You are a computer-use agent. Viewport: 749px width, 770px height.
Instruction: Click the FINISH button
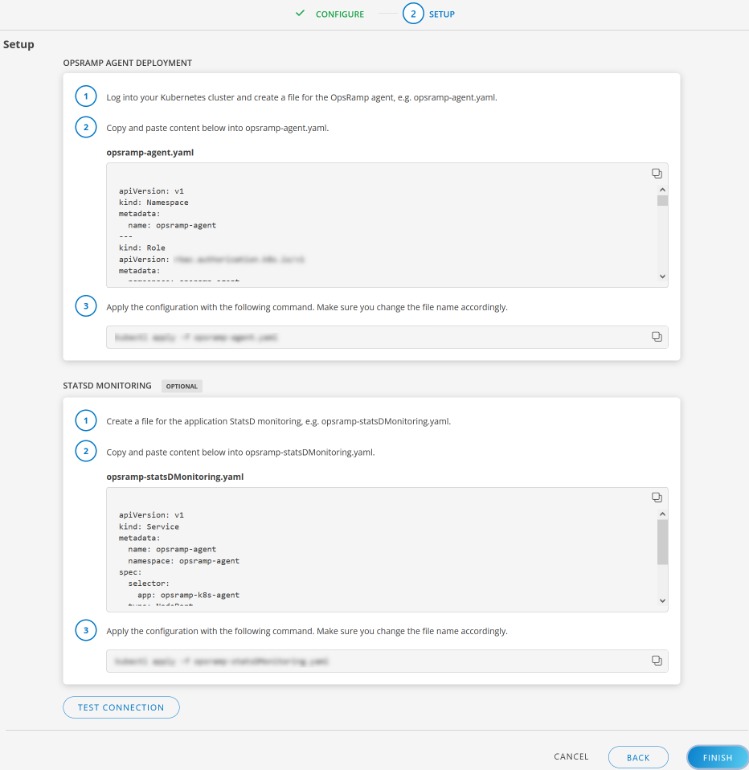pyautogui.click(x=718, y=757)
